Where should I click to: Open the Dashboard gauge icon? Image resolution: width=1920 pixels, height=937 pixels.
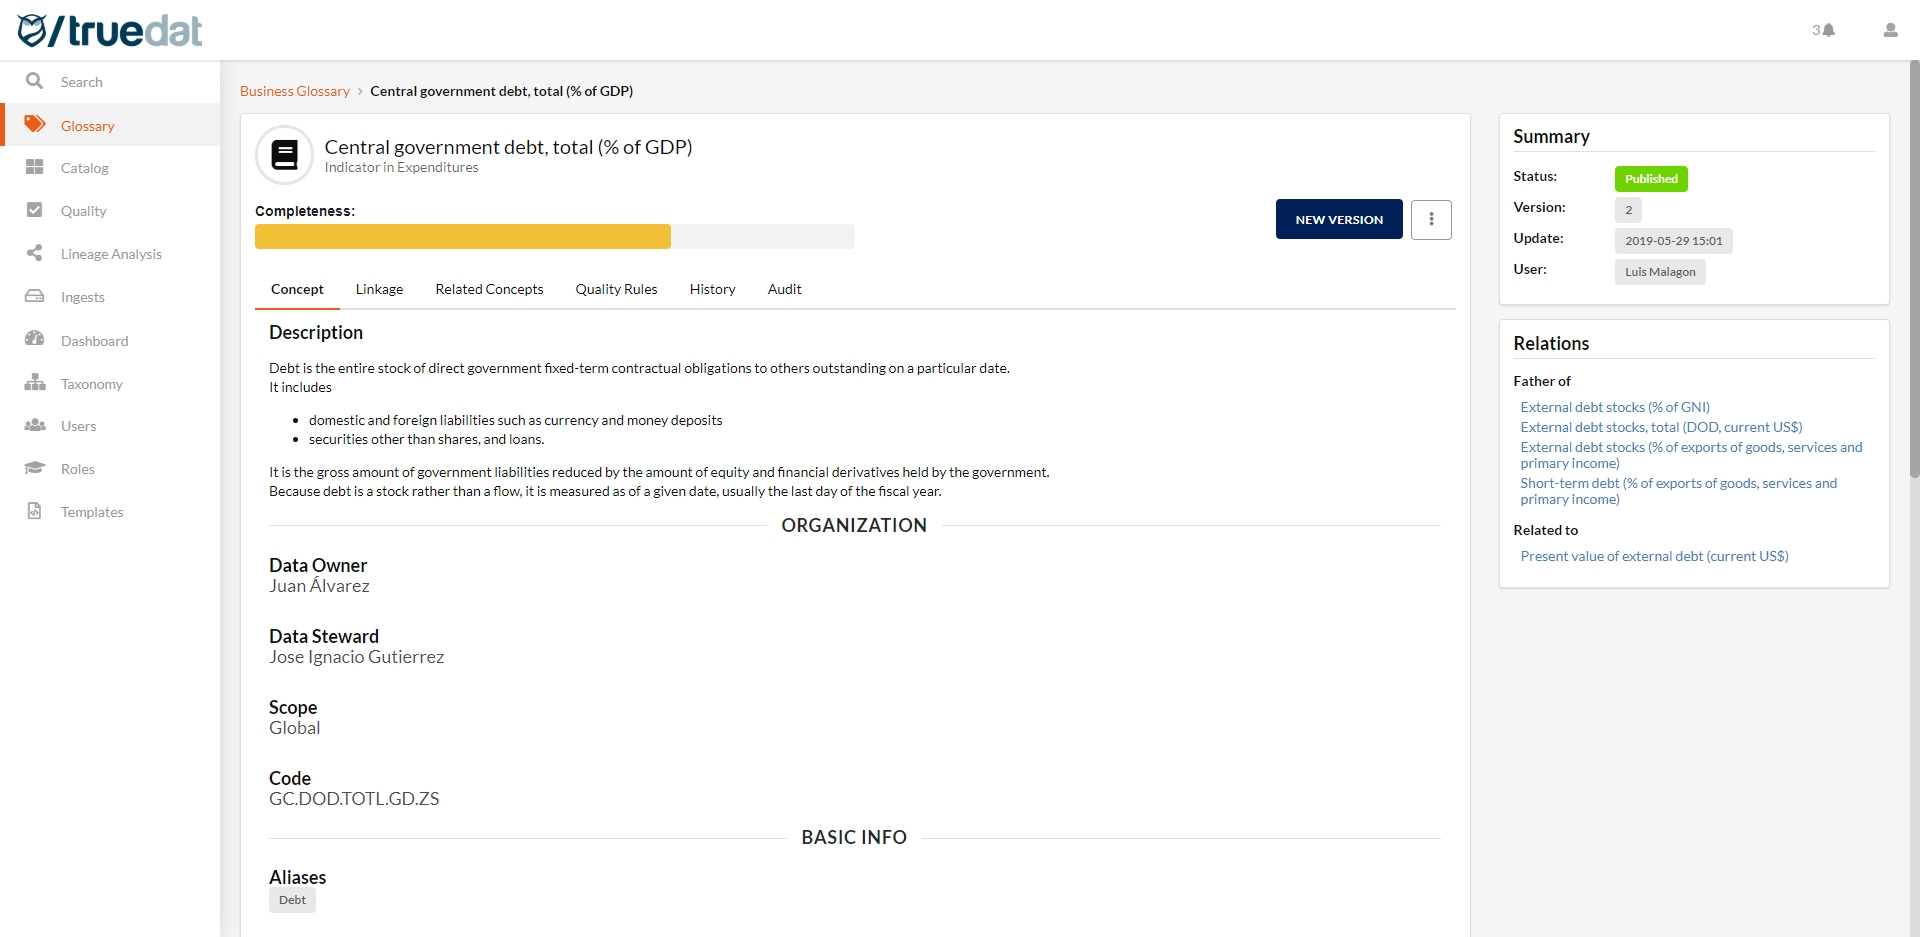tap(35, 339)
